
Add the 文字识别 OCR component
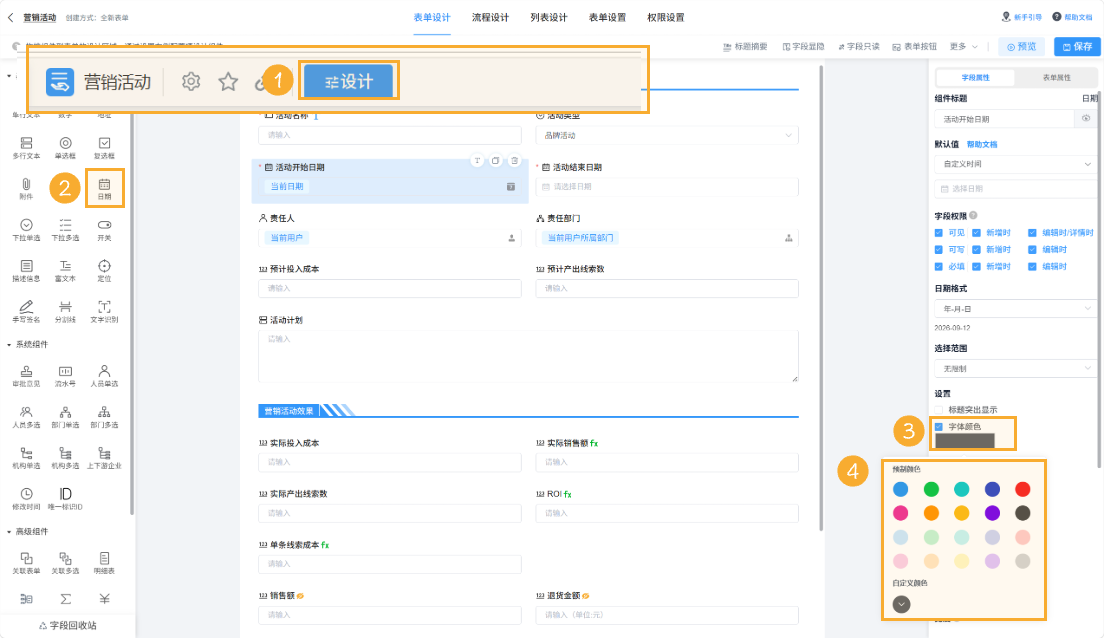tap(104, 311)
